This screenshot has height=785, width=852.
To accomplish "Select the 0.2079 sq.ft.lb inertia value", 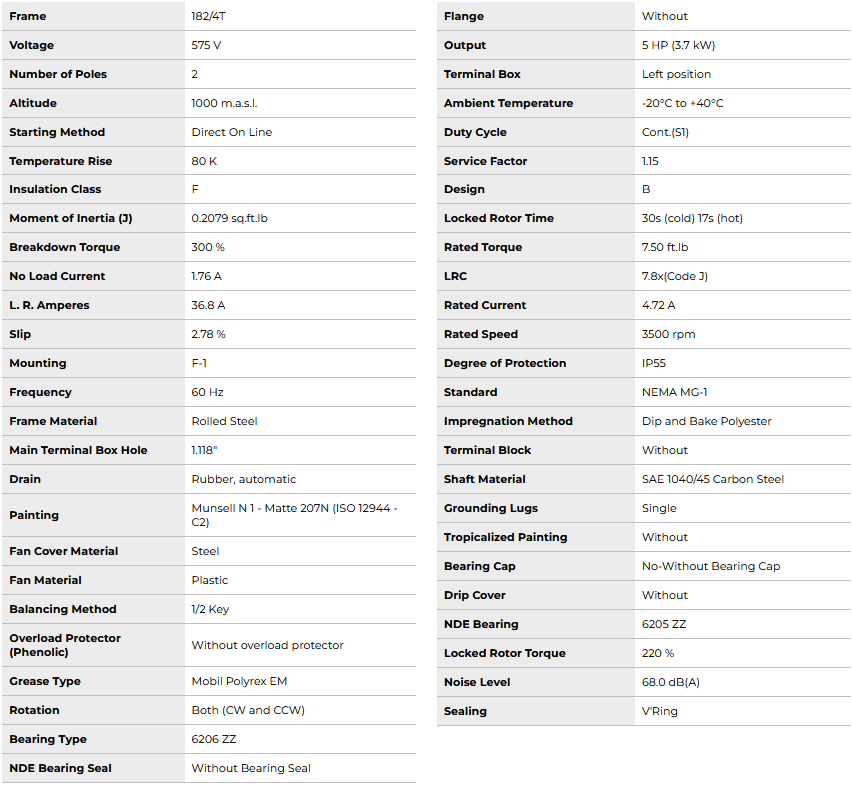I will click(x=230, y=218).
